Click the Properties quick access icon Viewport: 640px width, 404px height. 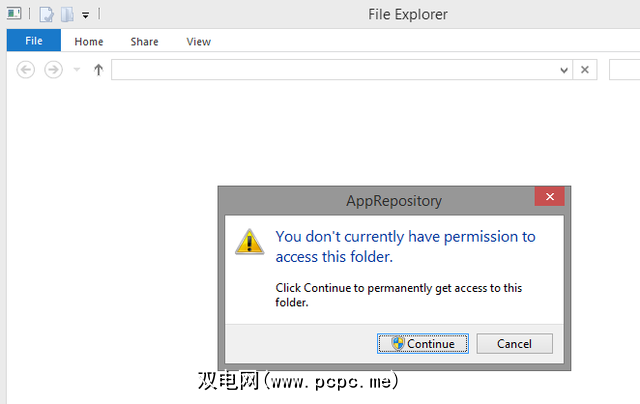[x=47, y=15]
